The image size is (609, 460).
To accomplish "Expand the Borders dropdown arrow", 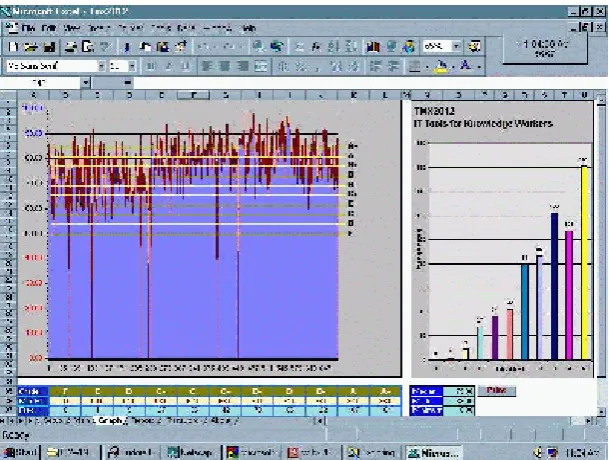I will pos(427,67).
